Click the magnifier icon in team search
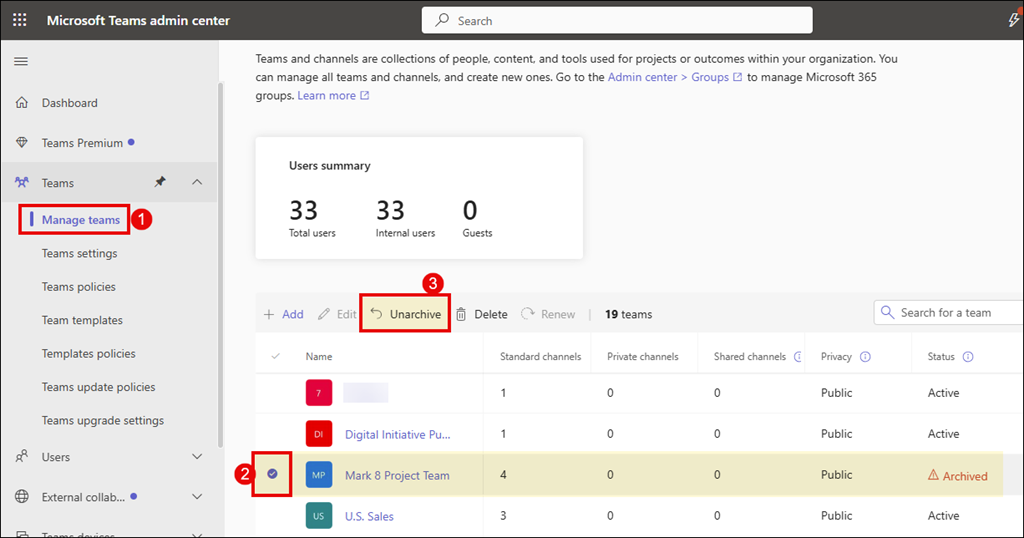 pyautogui.click(x=887, y=312)
